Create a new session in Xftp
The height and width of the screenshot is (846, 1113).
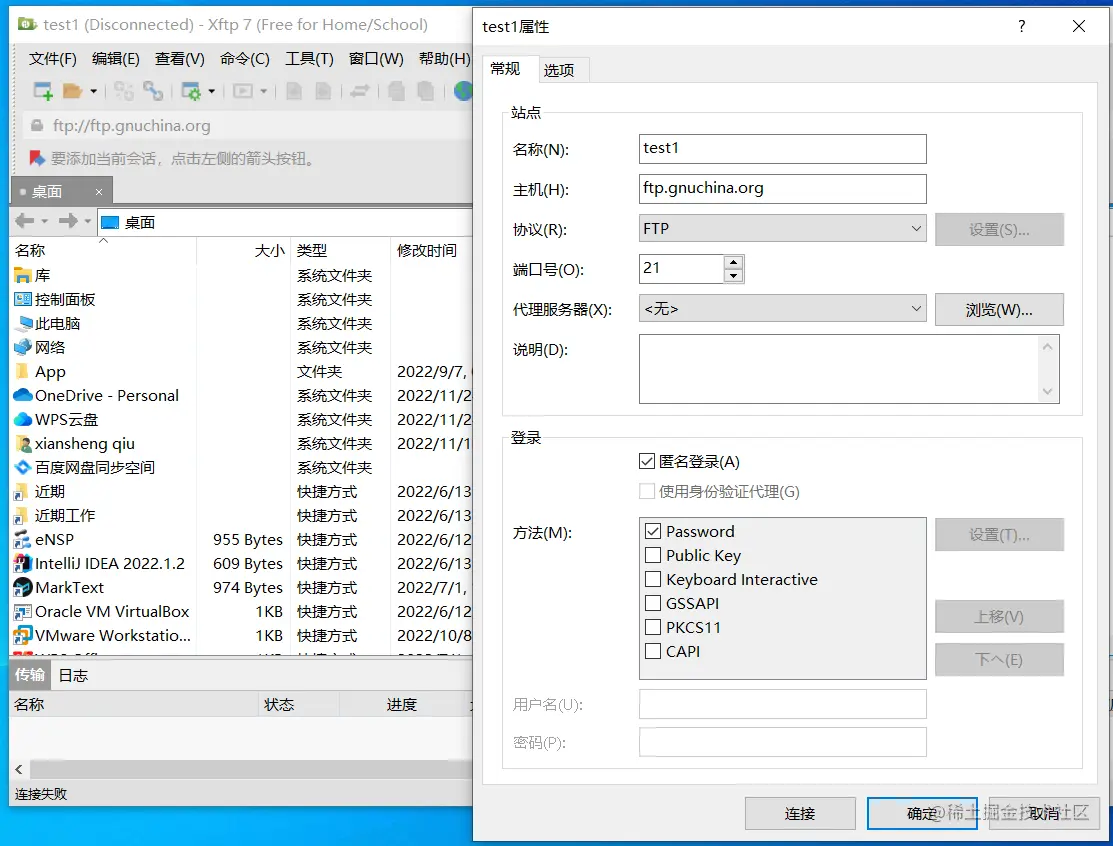tap(43, 91)
